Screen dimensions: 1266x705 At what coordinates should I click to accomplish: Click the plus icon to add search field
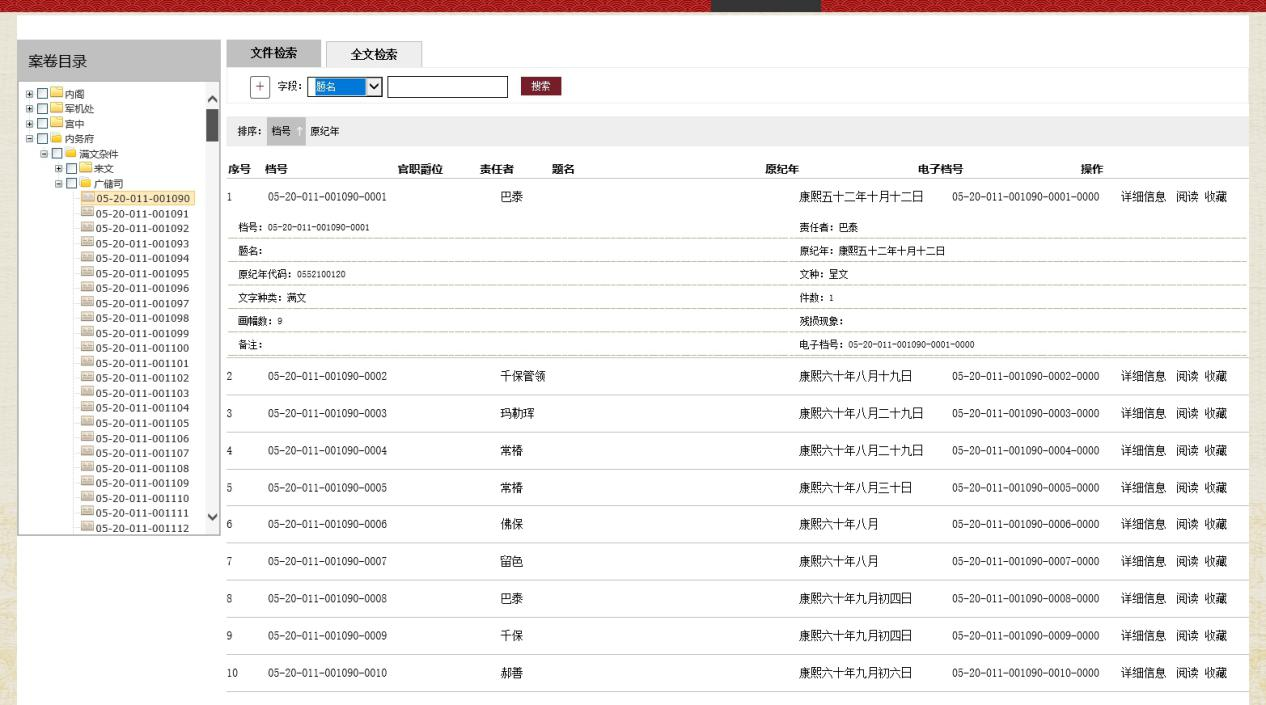coord(261,87)
